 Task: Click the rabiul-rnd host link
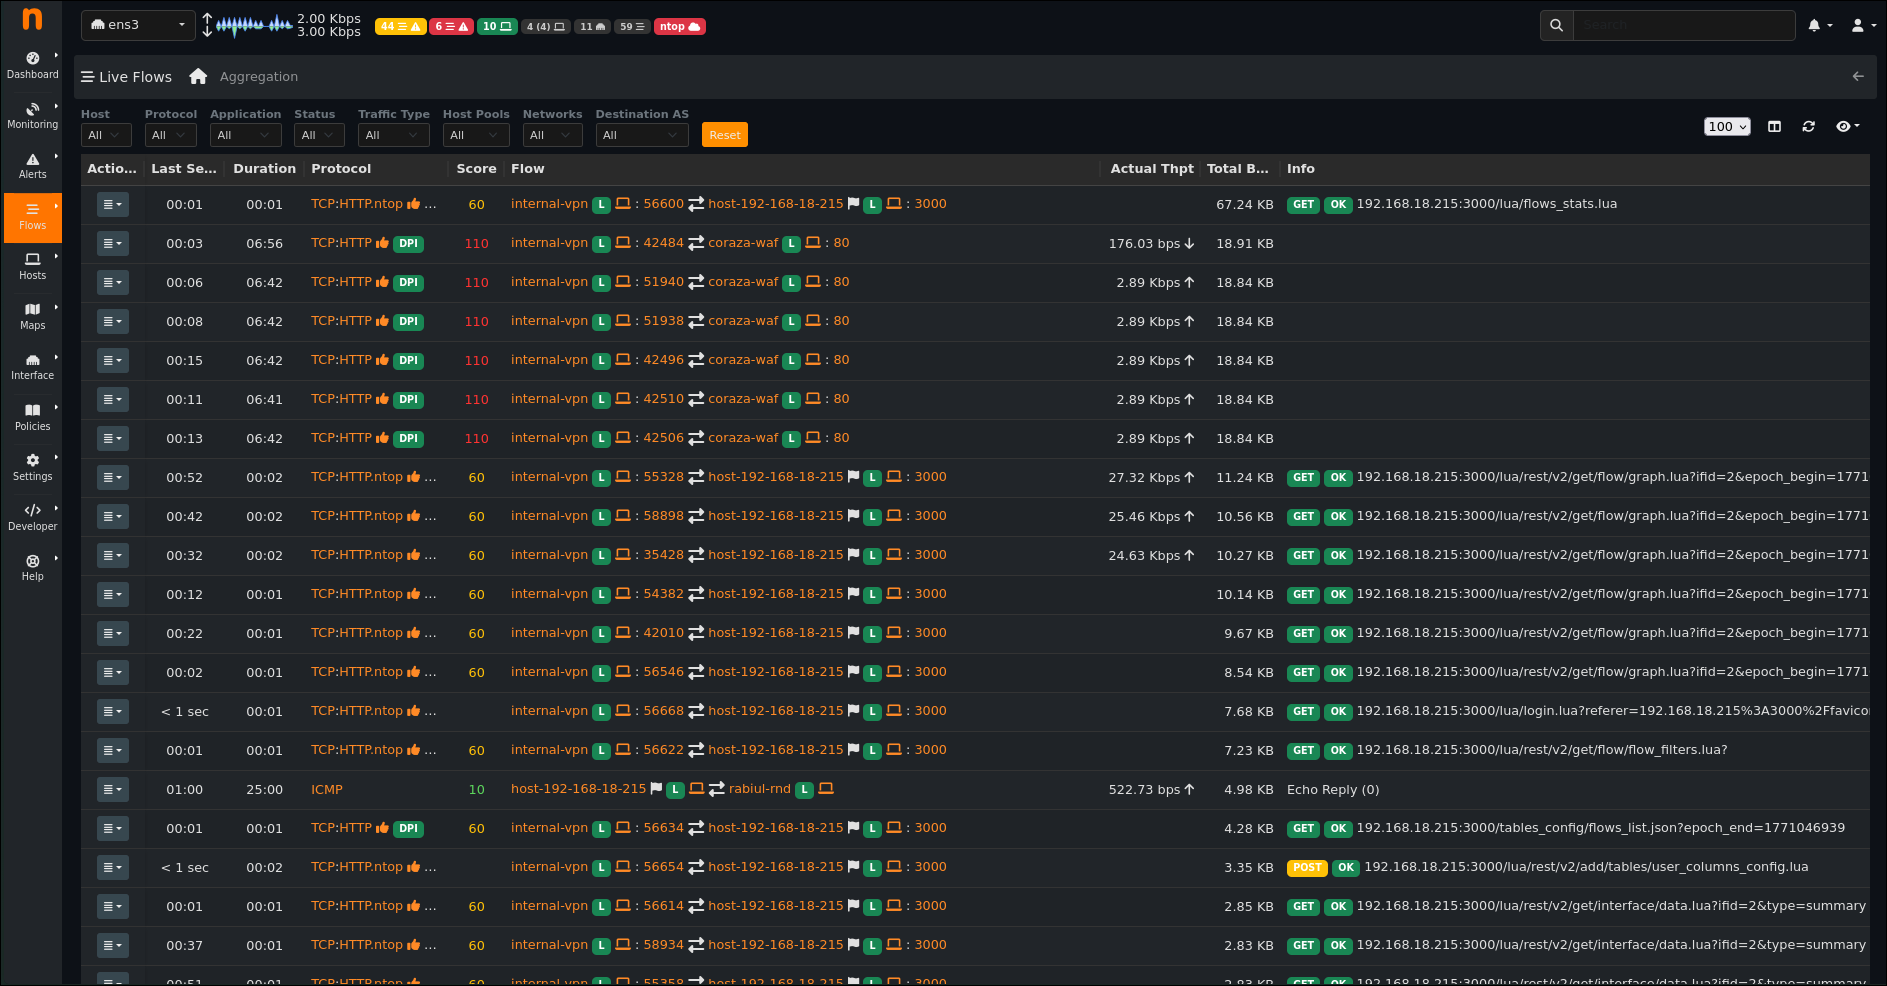[759, 789]
